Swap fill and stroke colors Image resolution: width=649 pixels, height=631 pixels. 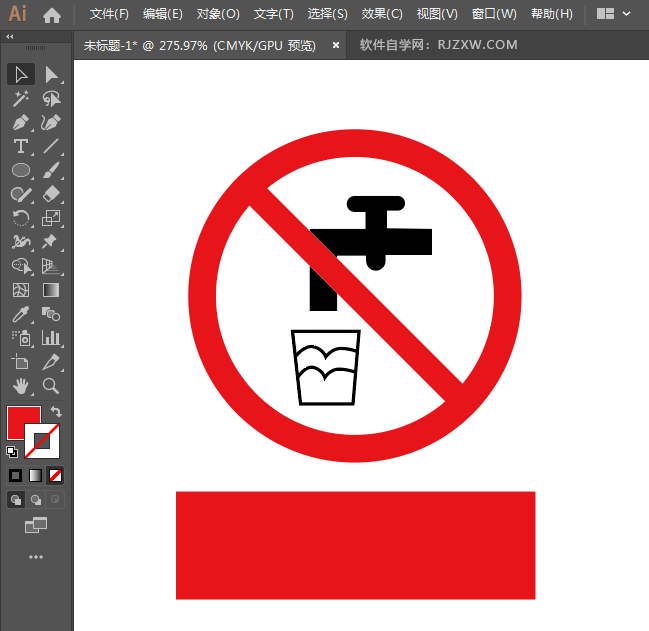pos(57,411)
